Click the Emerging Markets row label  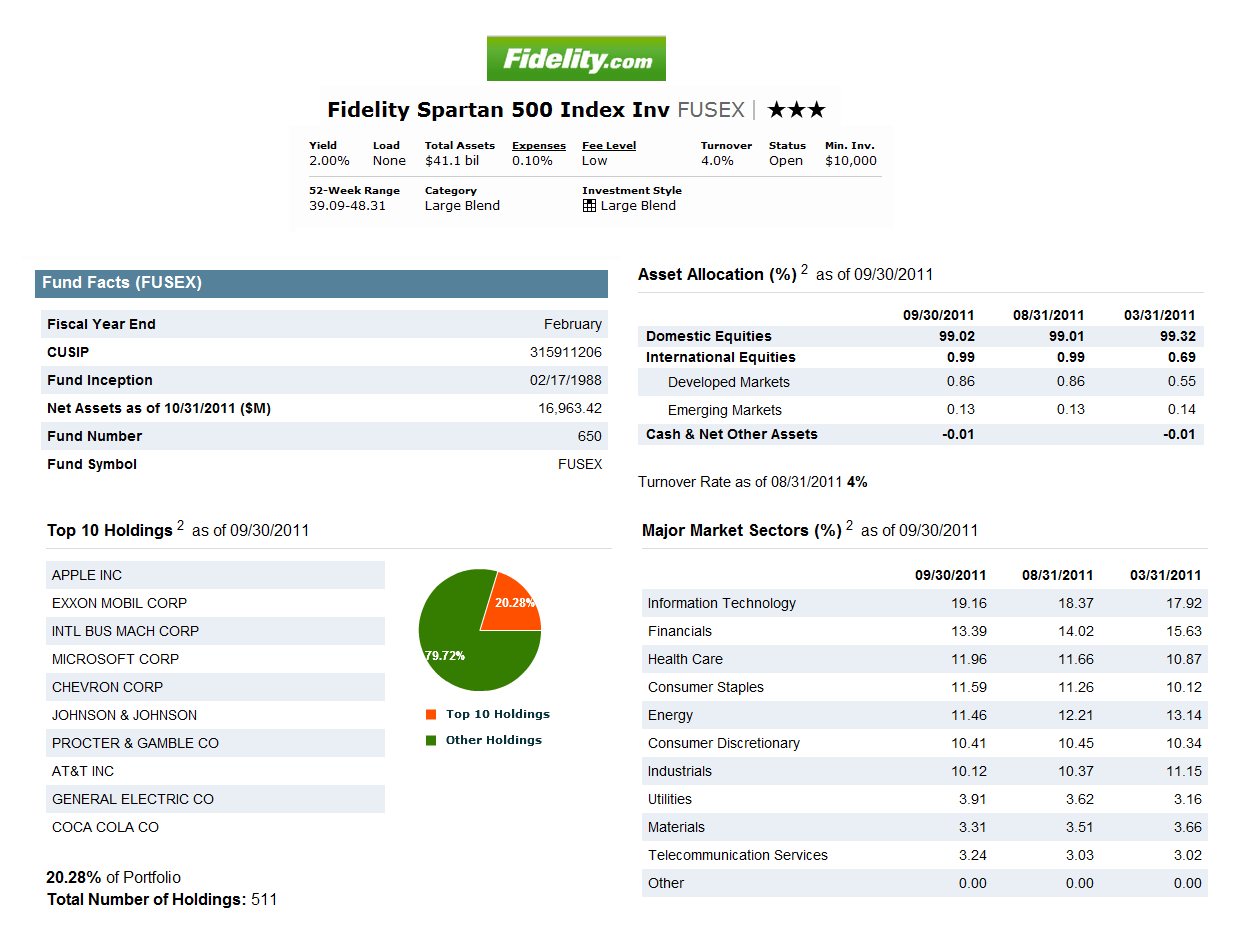[x=725, y=410]
